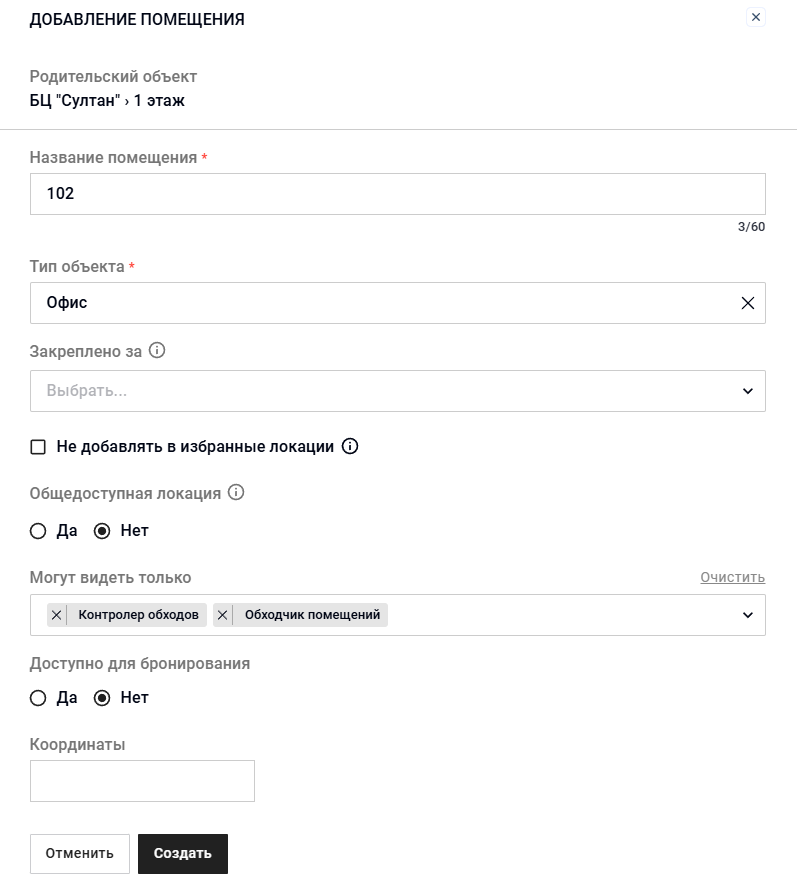Select Нет for Доступно для бронирования
Screen dimensions: 797x881
[x=102, y=698]
